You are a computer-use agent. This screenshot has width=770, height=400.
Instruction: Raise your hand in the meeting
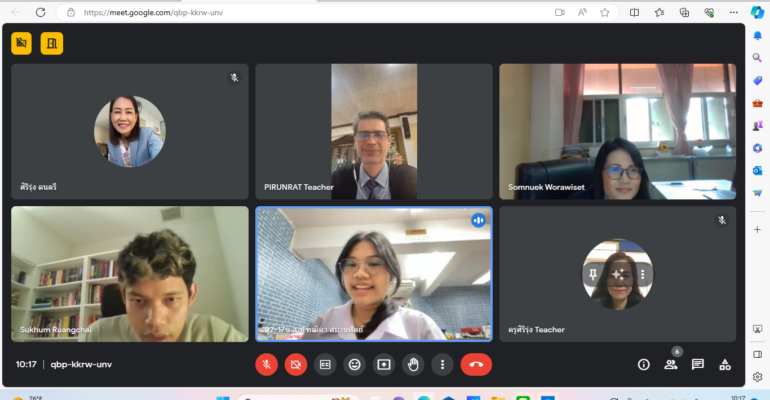(x=412, y=365)
